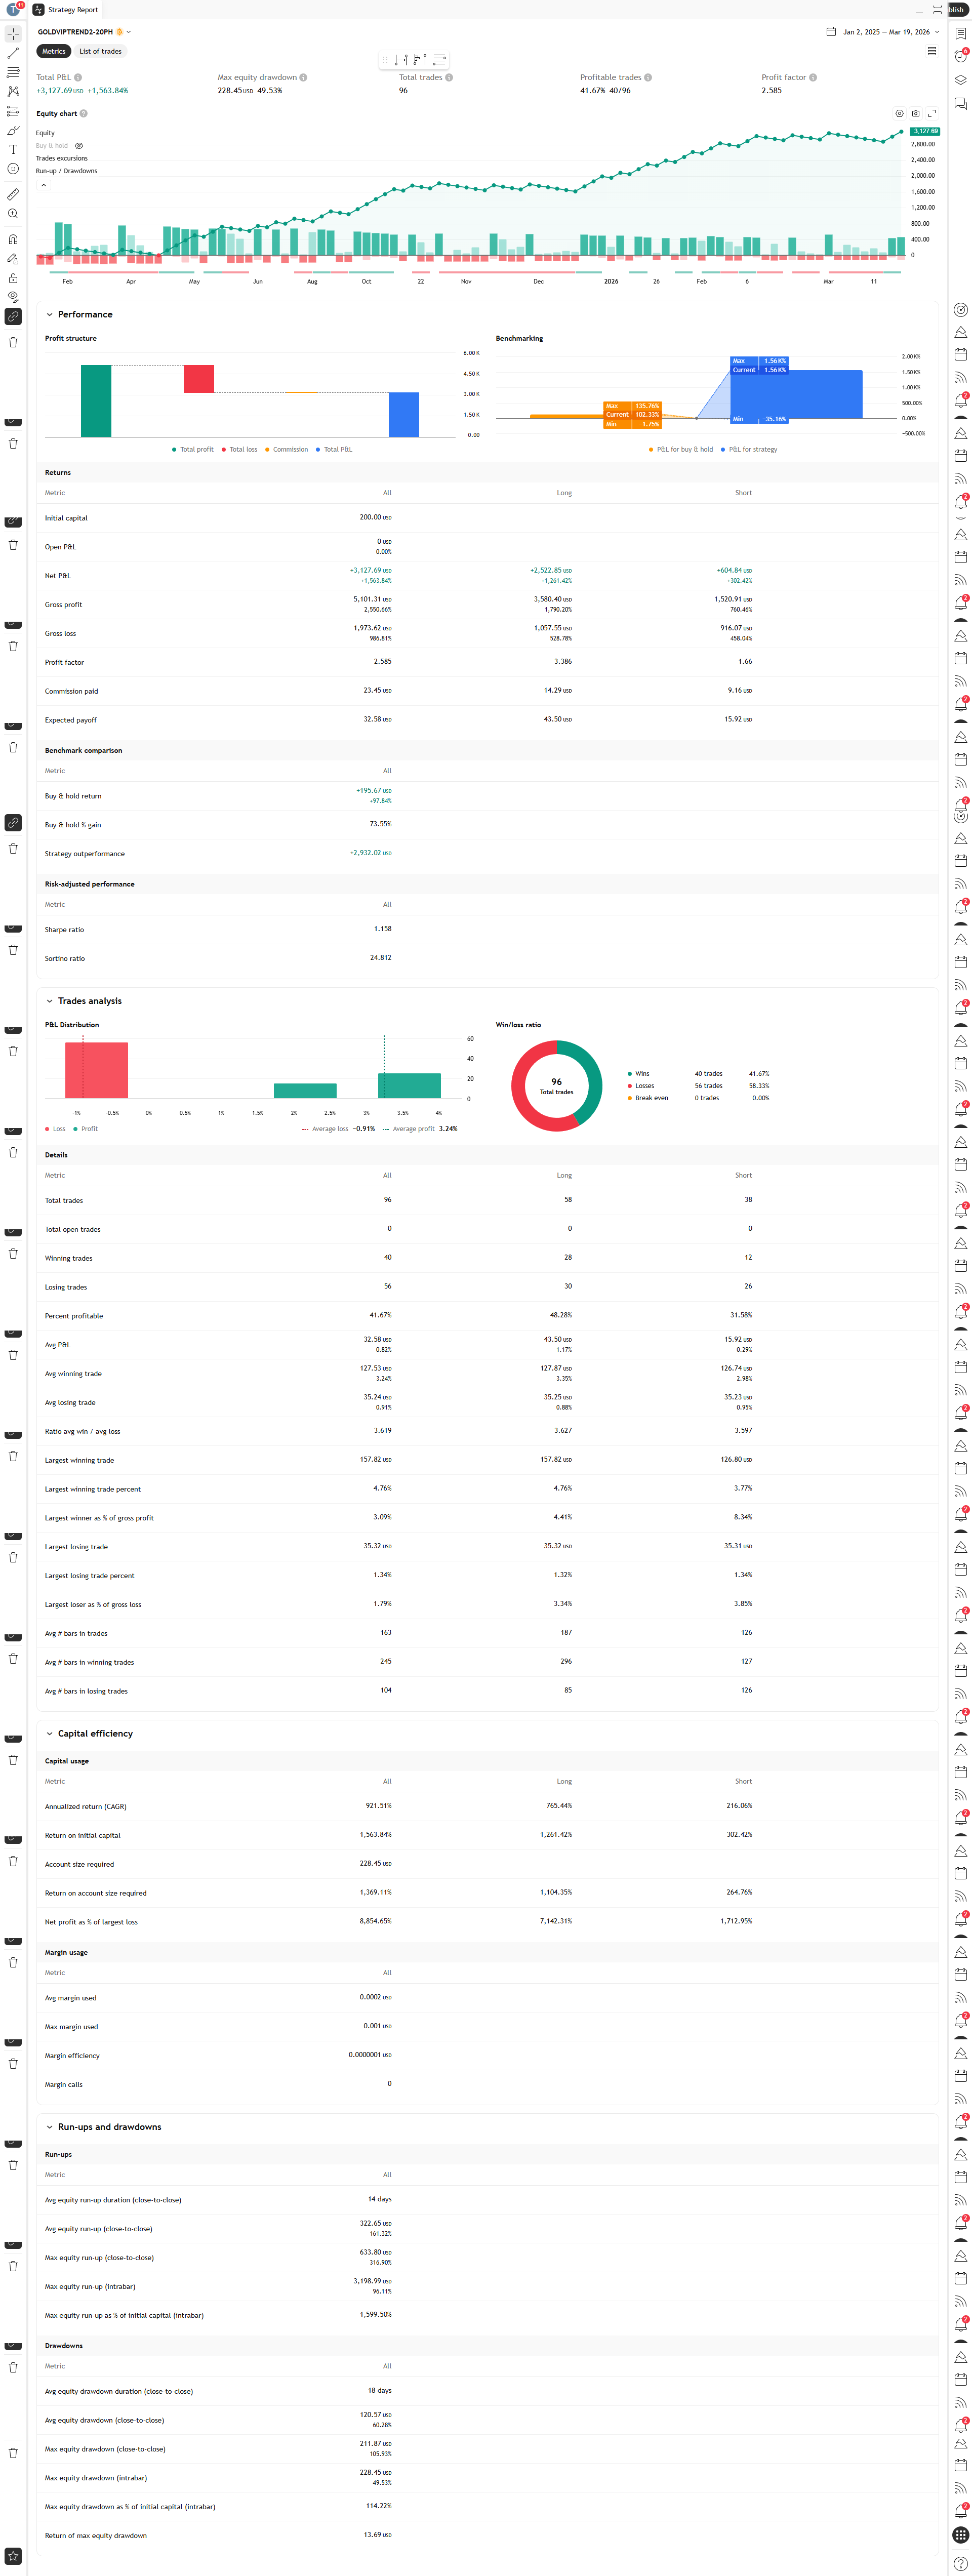Screen dimensions: 972x2576
Task: Collapse the Capital efficiency section
Action: pyautogui.click(x=49, y=1734)
